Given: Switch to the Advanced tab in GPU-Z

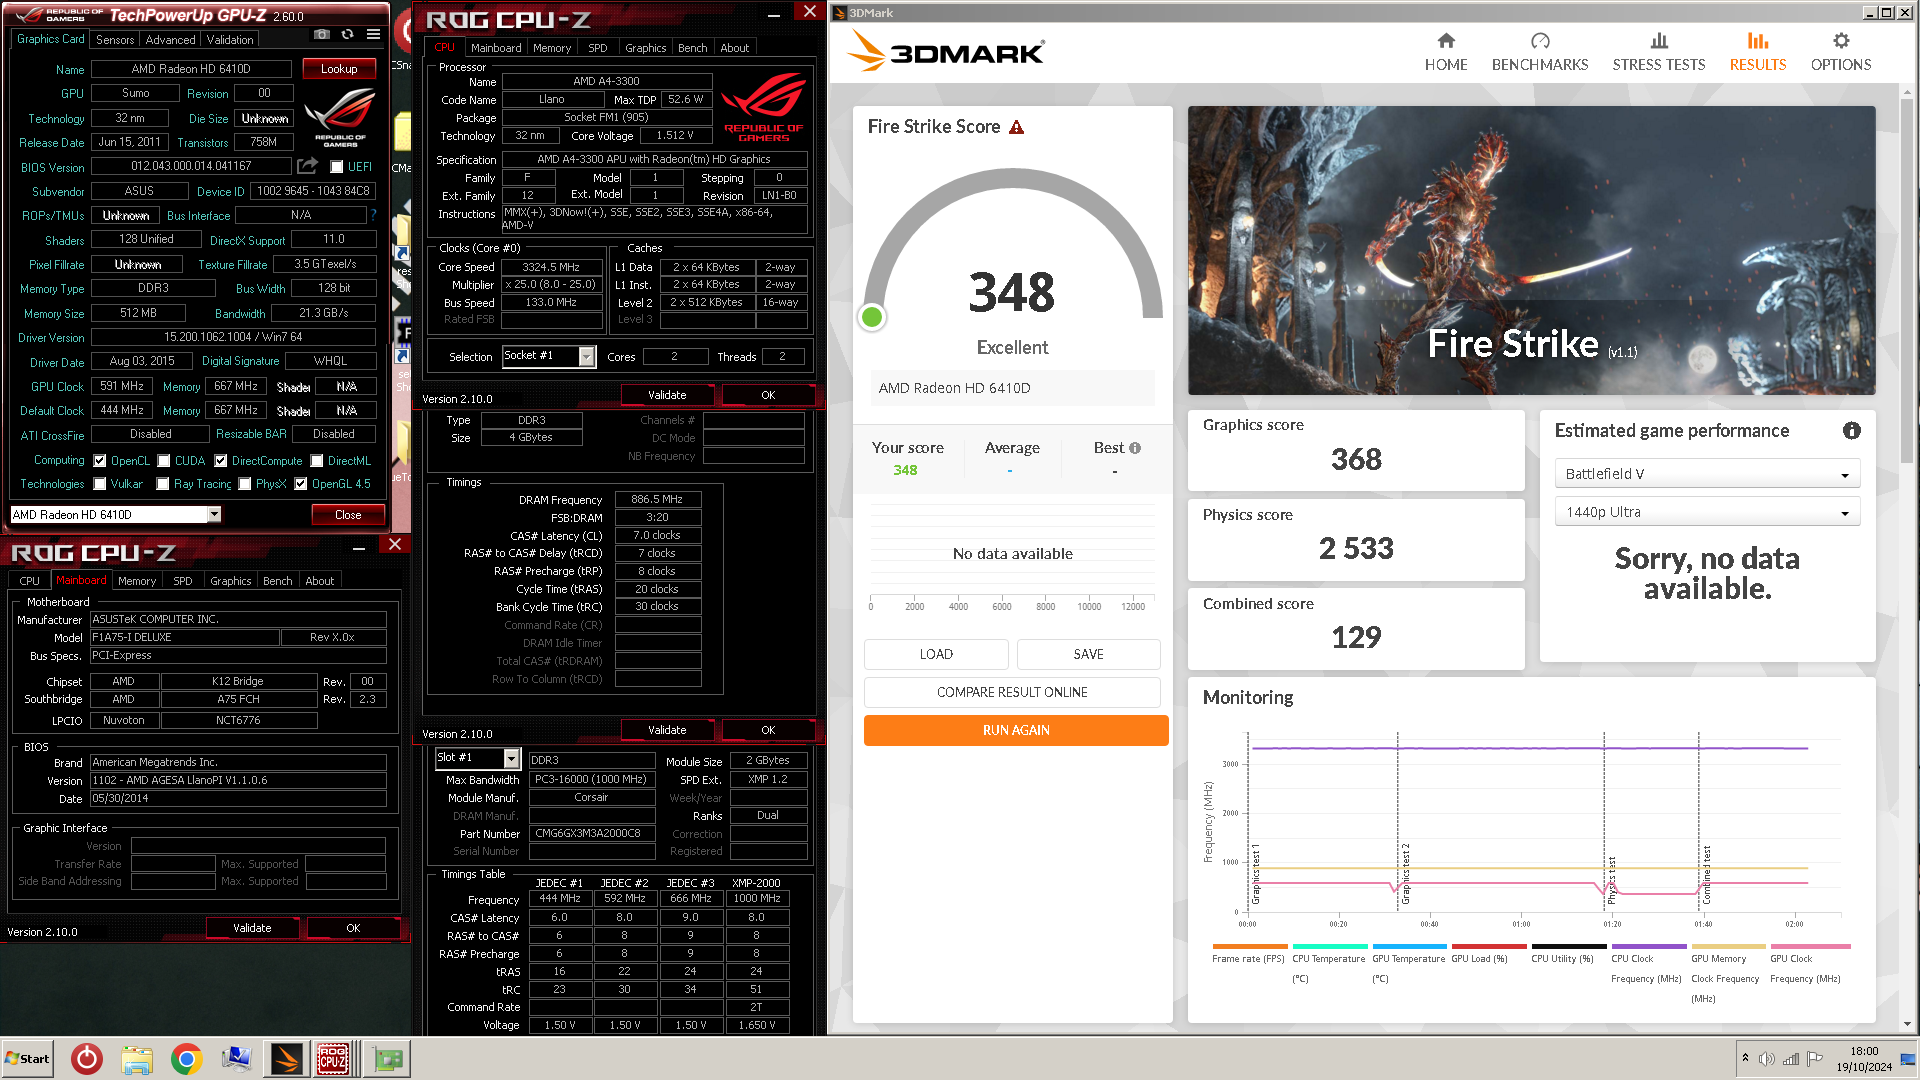Looking at the screenshot, I should [170, 39].
